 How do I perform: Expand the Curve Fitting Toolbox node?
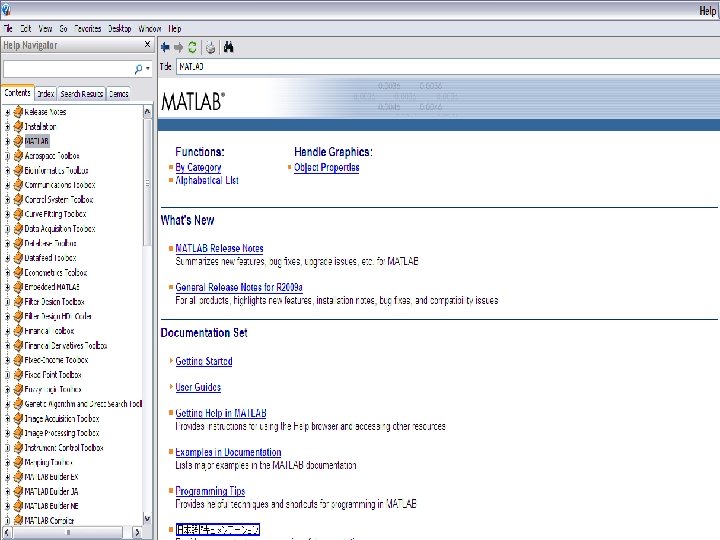click(x=7, y=214)
